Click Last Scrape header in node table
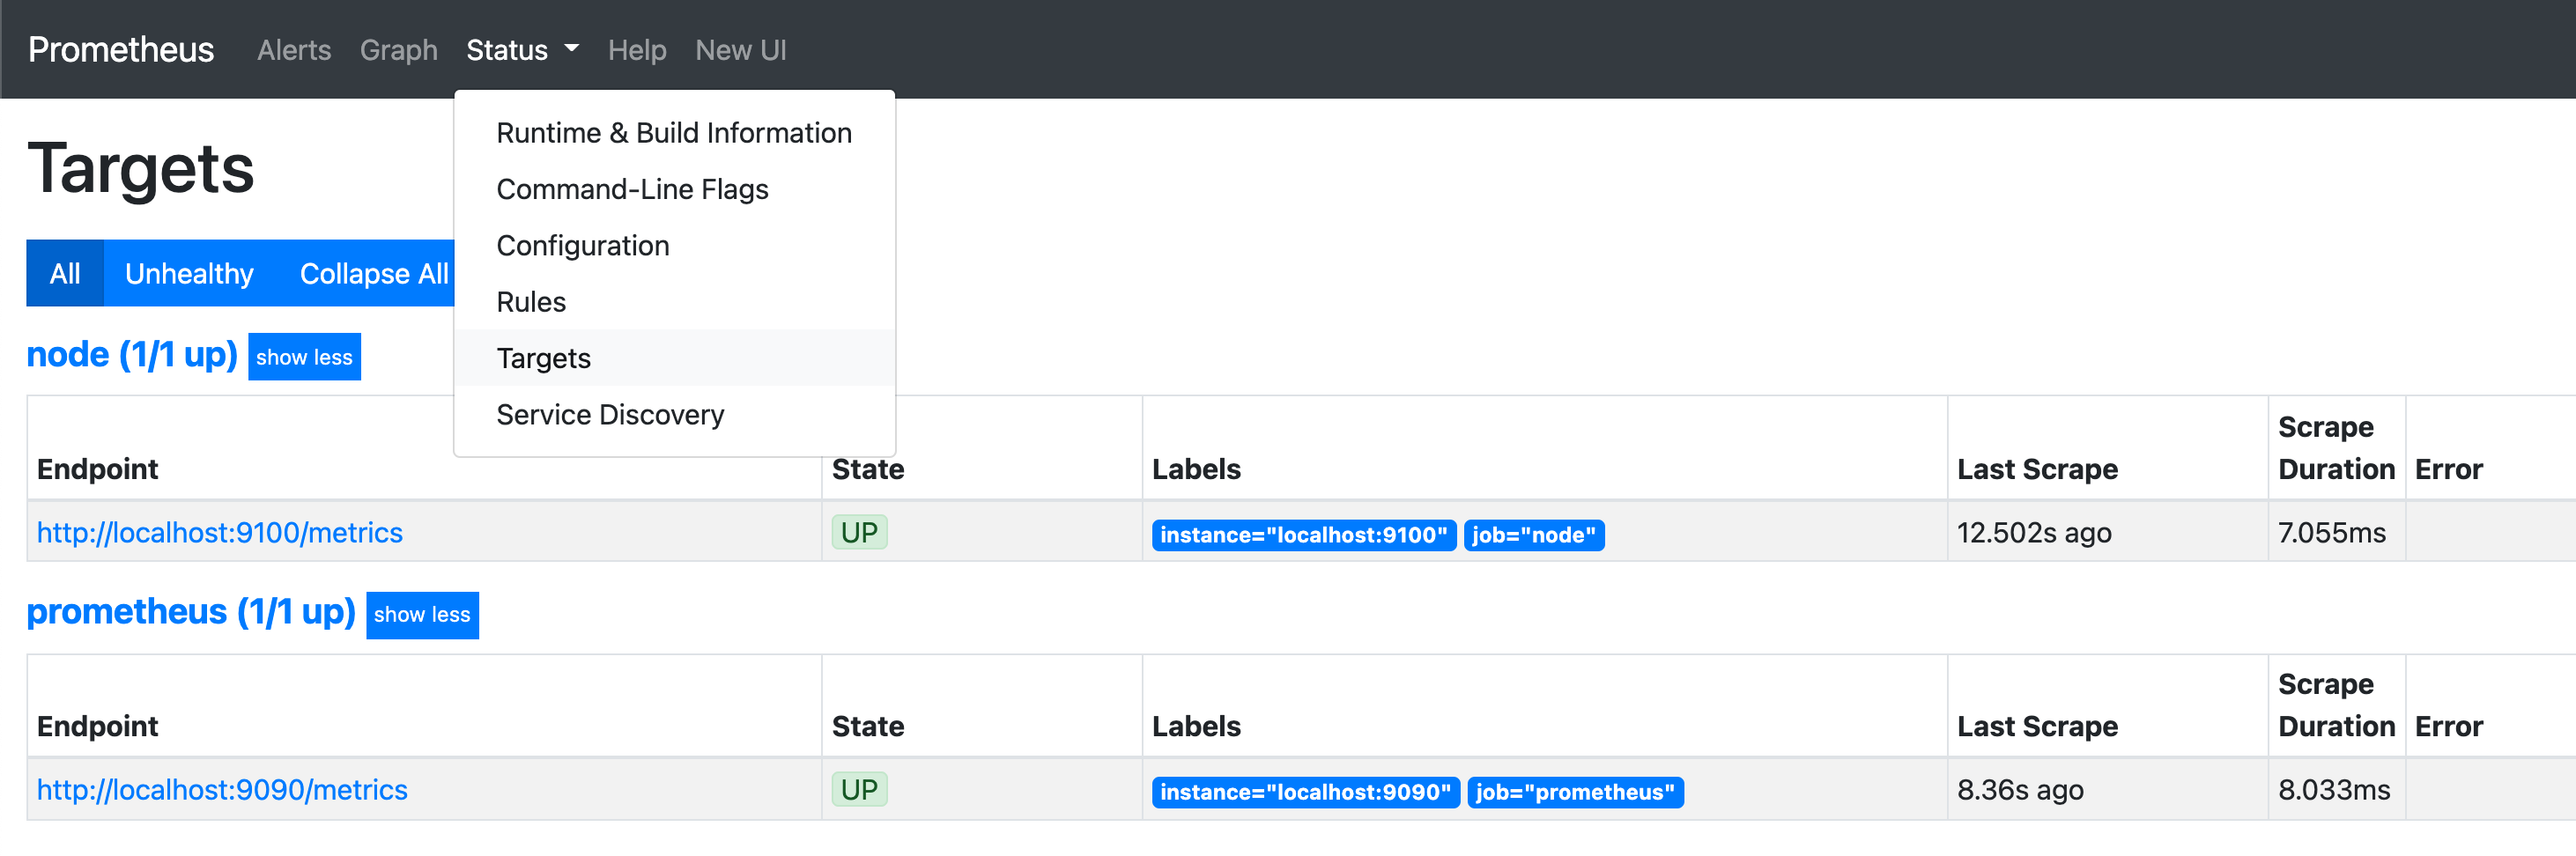Viewport: 2576px width, 856px height. pos(2037,469)
